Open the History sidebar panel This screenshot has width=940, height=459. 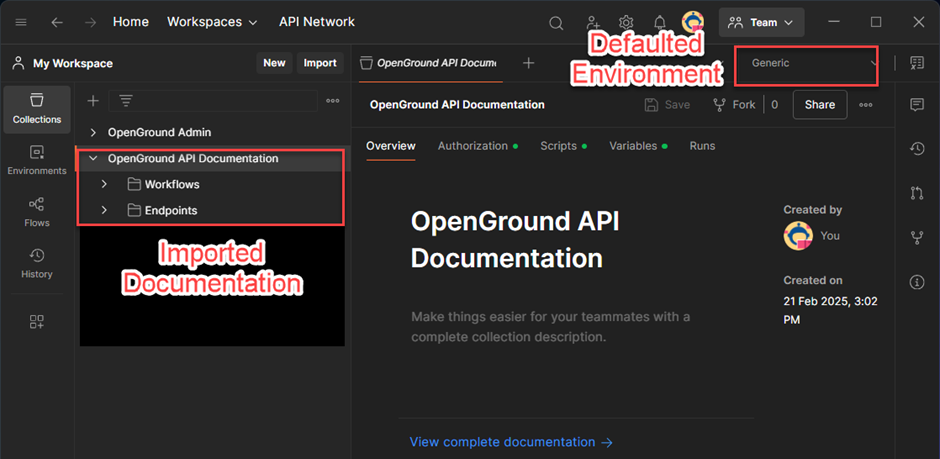tap(37, 264)
